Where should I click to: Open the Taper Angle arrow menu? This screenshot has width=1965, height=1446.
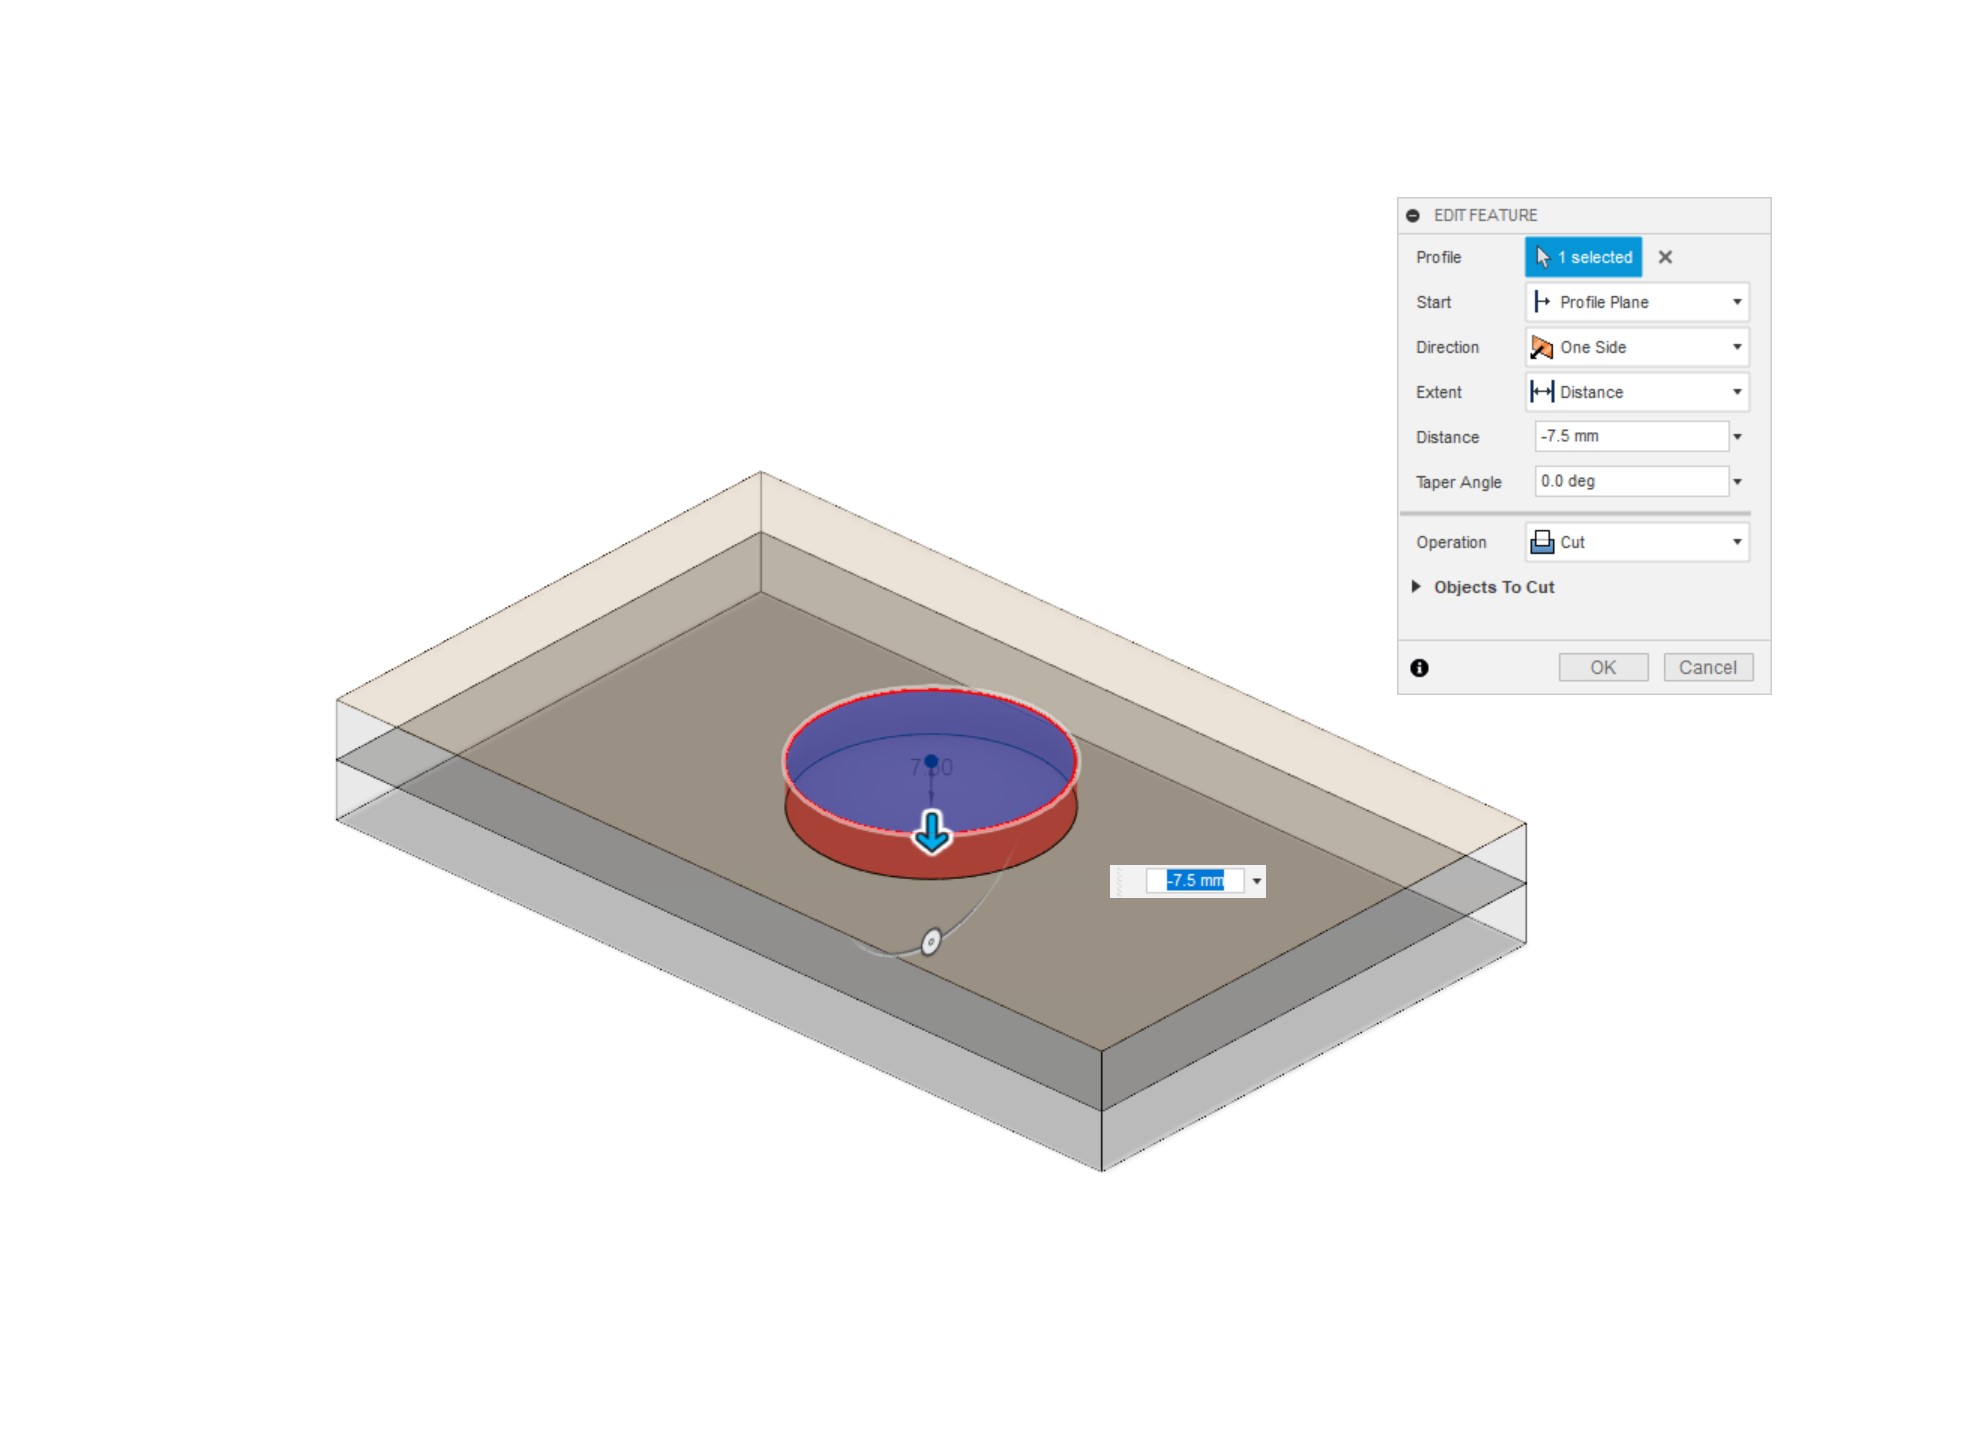point(1738,482)
